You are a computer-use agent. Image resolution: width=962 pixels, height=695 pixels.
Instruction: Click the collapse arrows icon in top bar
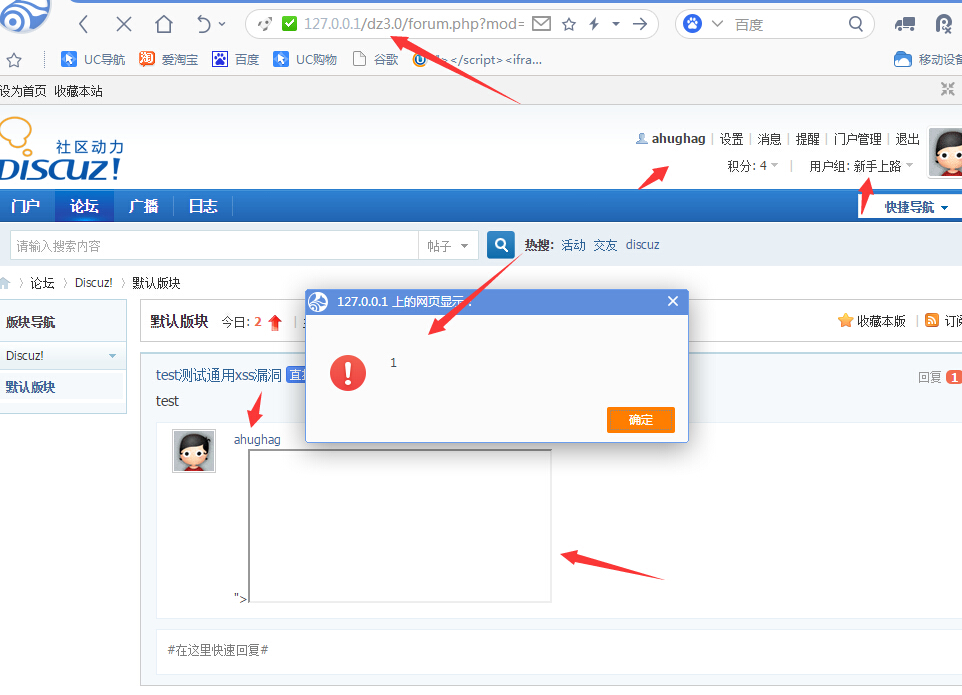(x=948, y=90)
